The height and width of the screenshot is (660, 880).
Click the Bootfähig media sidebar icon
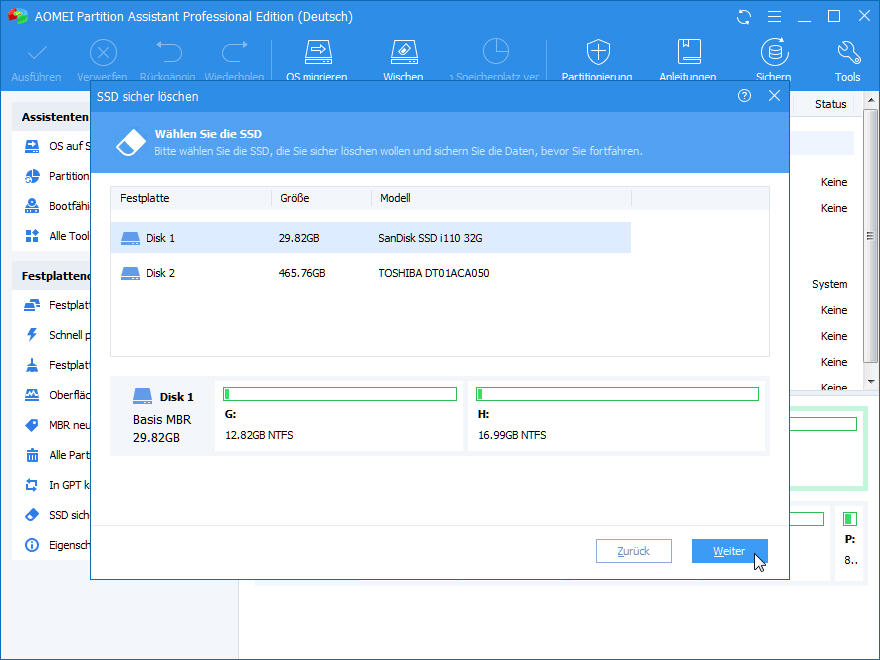(x=32, y=206)
